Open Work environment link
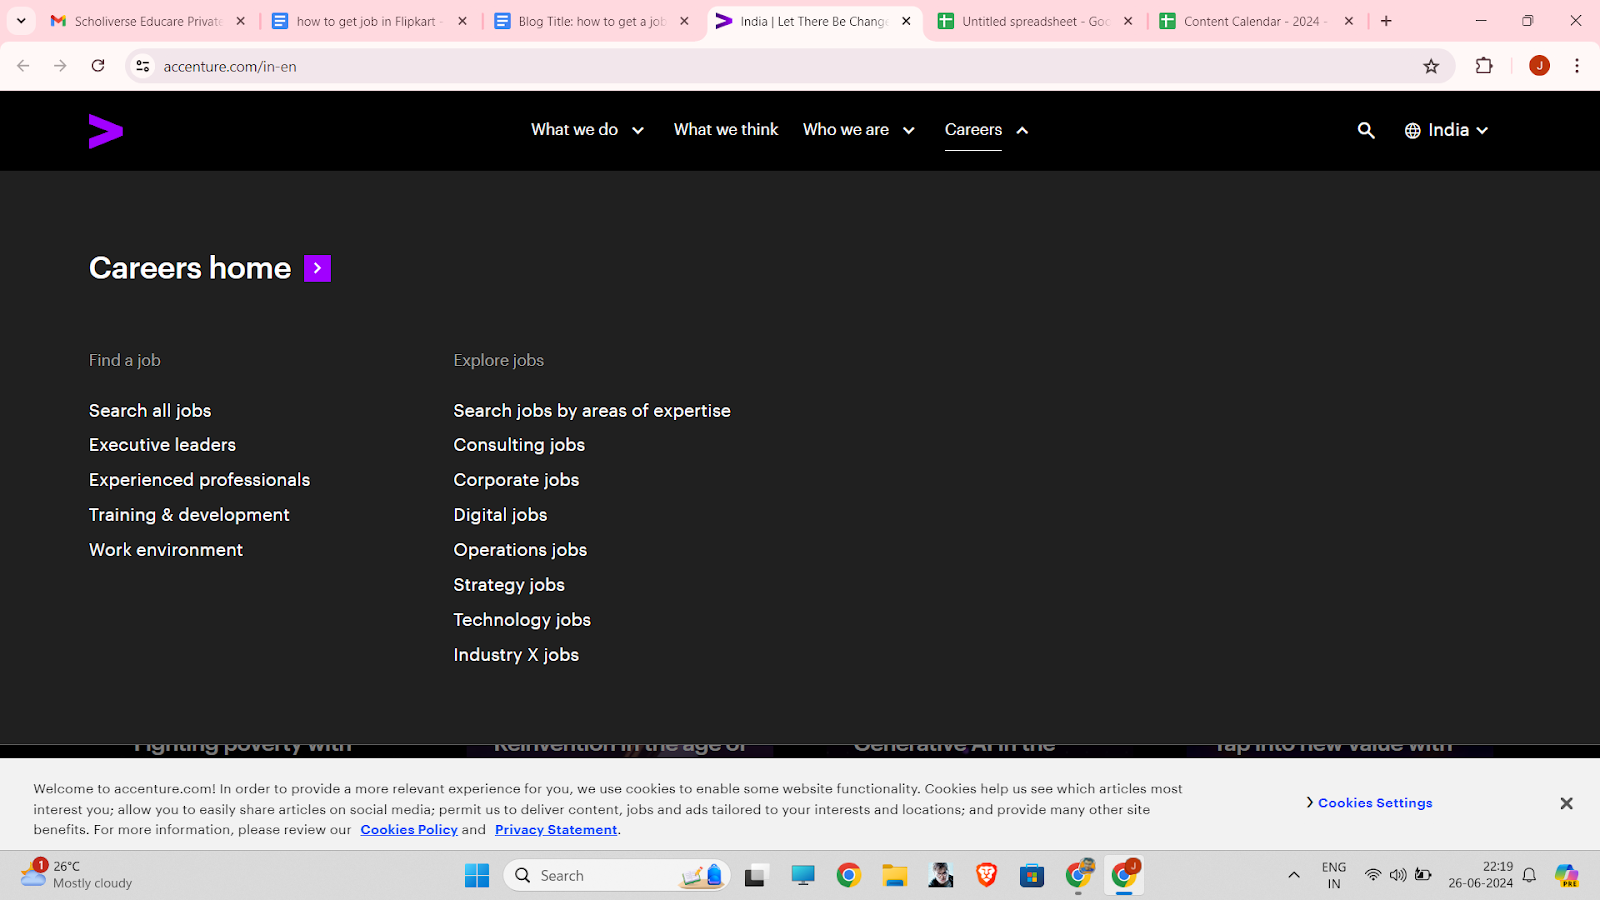This screenshot has height=900, width=1600. point(166,550)
